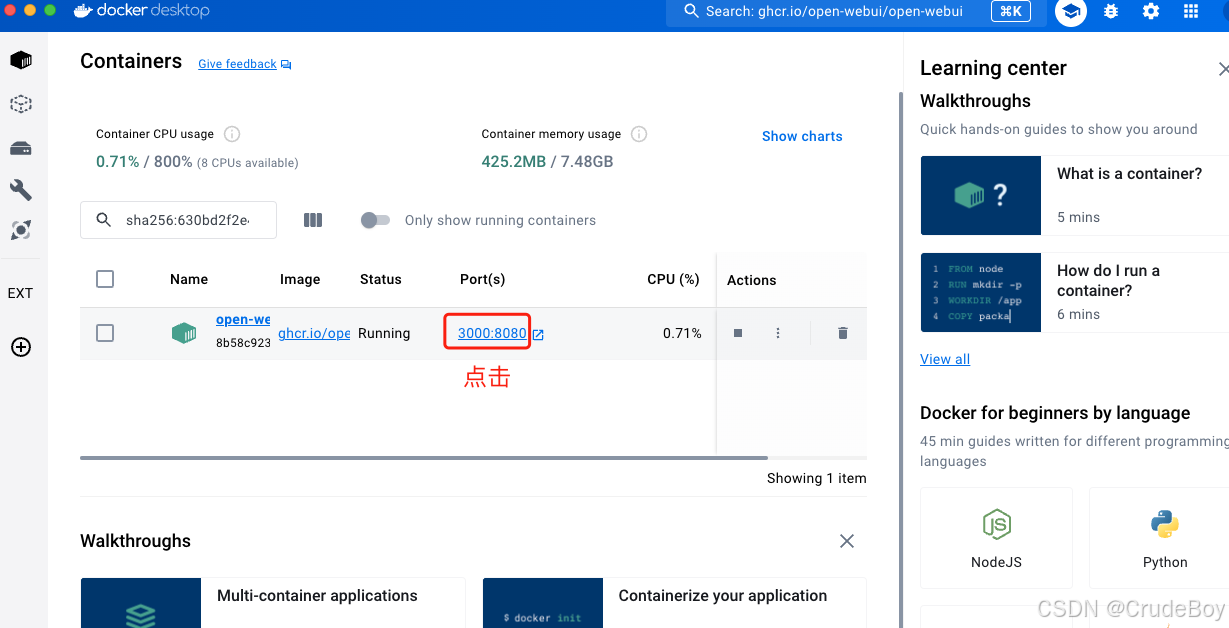Open Containerize your application walkthrough
Viewport: 1229px width, 628px height.
(x=675, y=602)
